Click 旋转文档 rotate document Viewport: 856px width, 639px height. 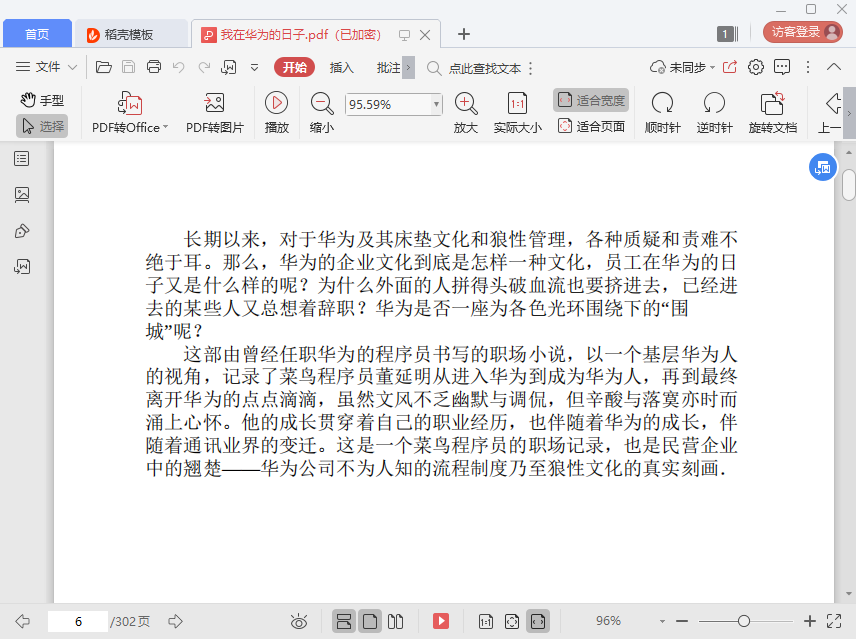(x=772, y=112)
